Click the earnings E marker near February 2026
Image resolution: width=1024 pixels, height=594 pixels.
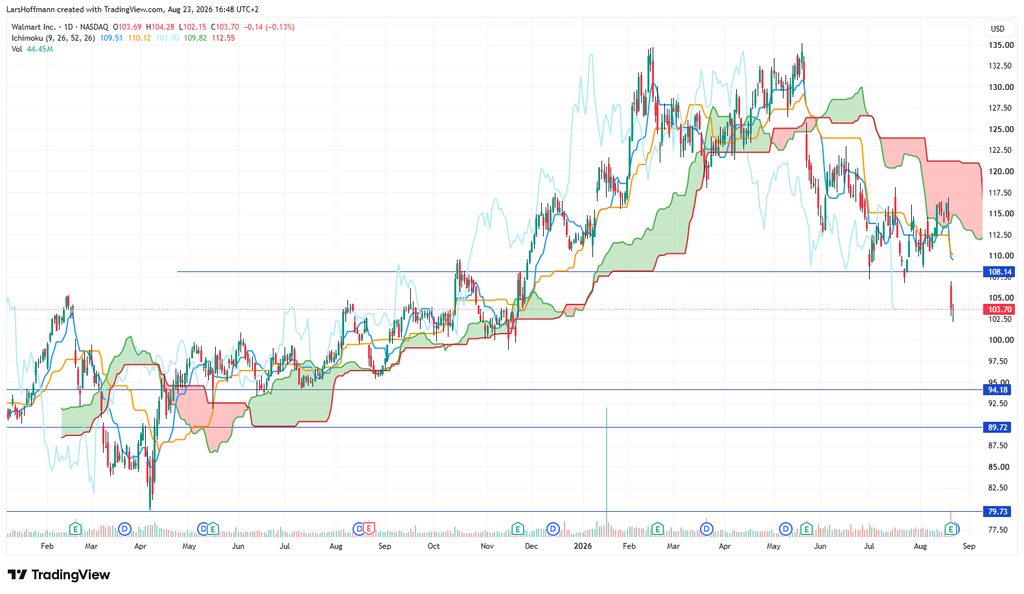coord(658,528)
